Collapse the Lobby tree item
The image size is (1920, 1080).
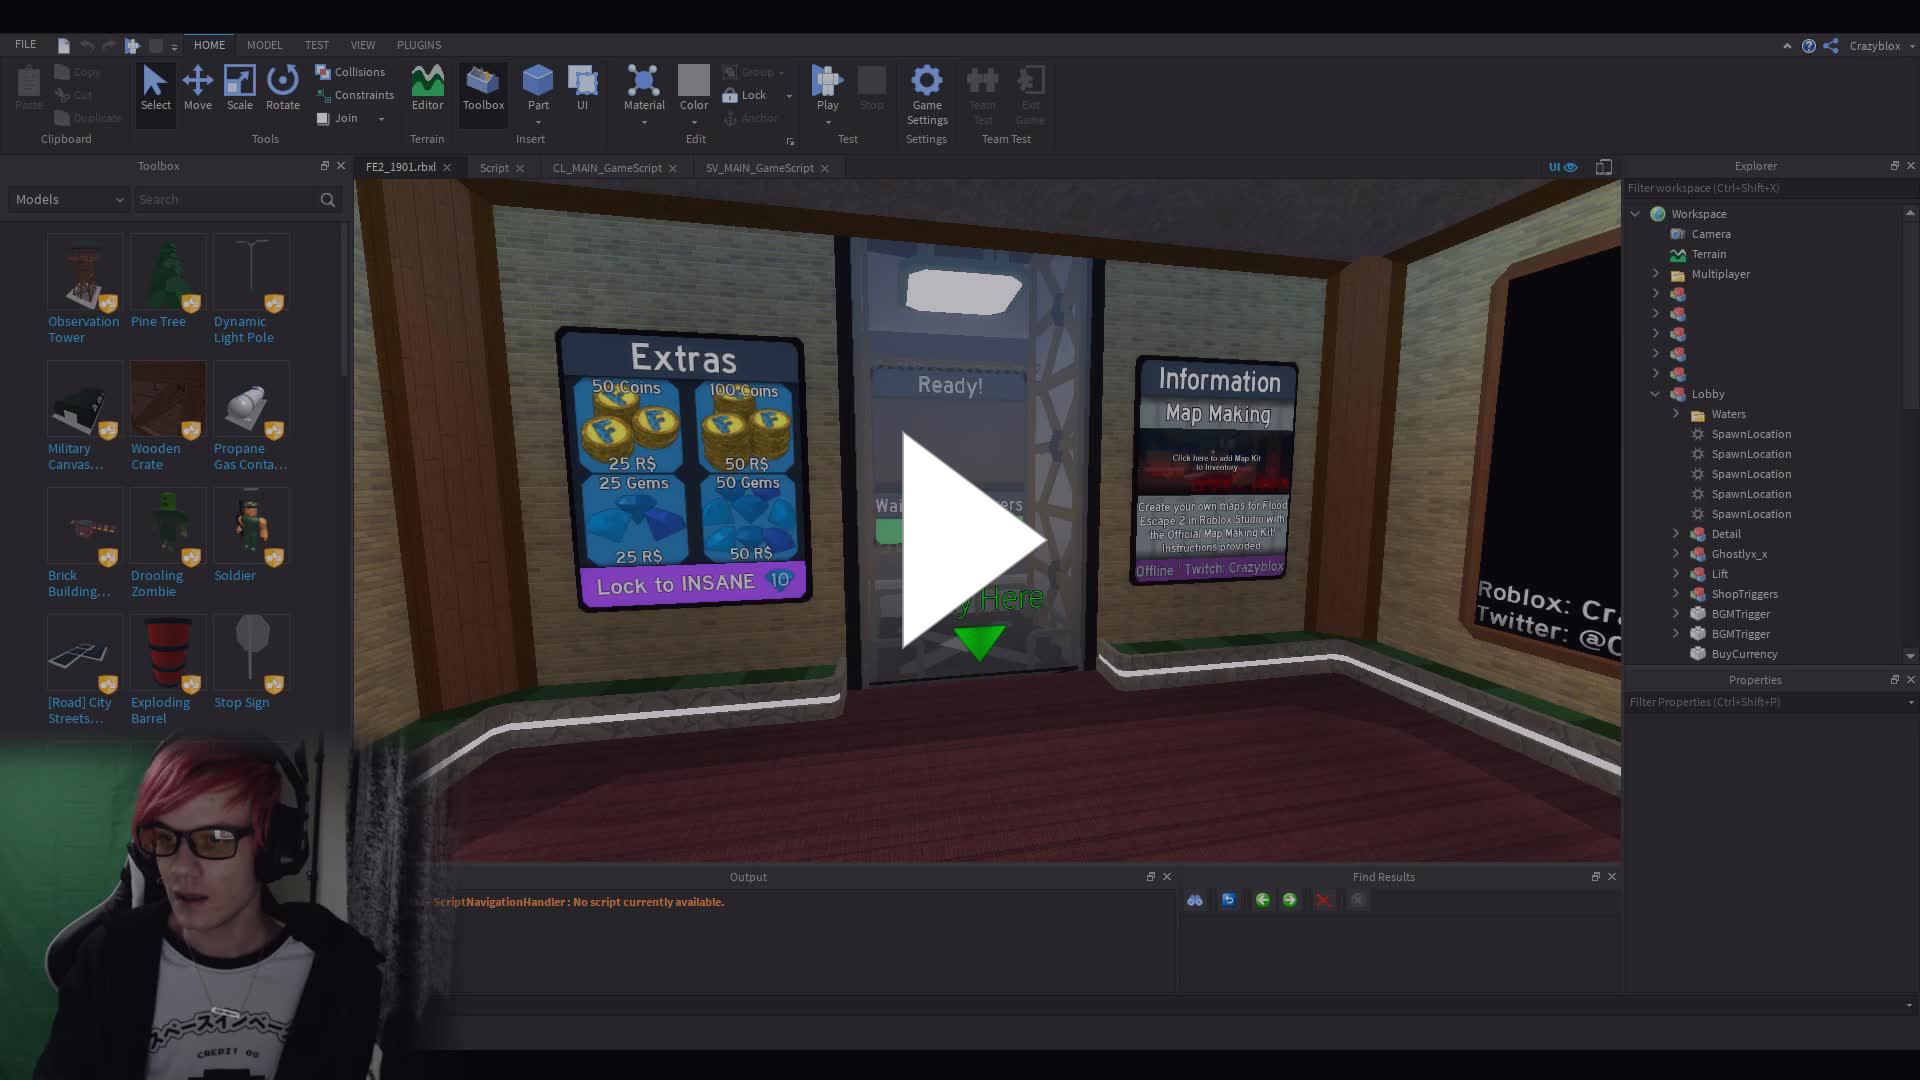click(x=1655, y=394)
